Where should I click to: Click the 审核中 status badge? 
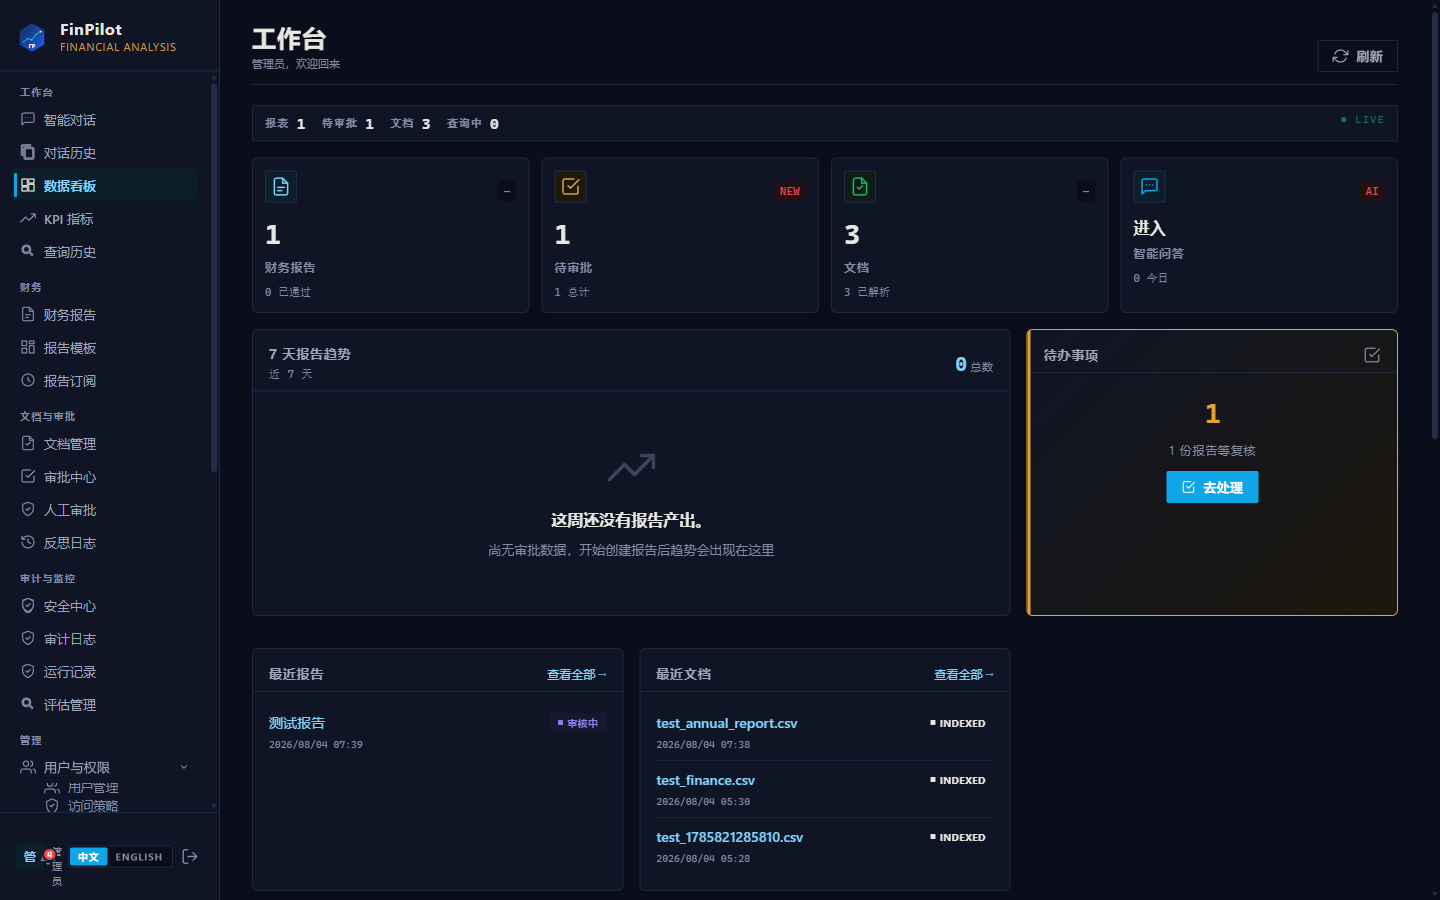(578, 723)
